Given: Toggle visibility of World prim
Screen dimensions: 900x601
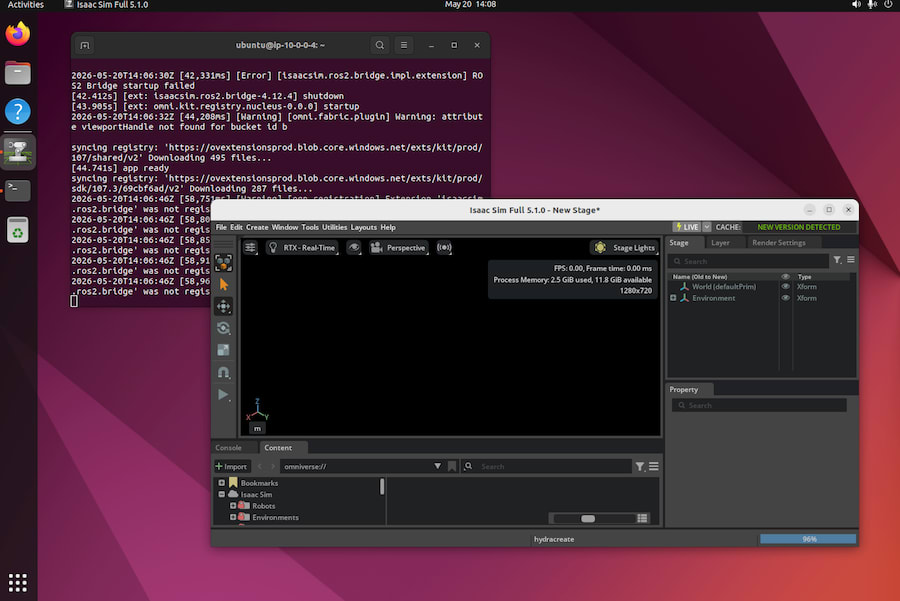Looking at the screenshot, I should (x=785, y=286).
